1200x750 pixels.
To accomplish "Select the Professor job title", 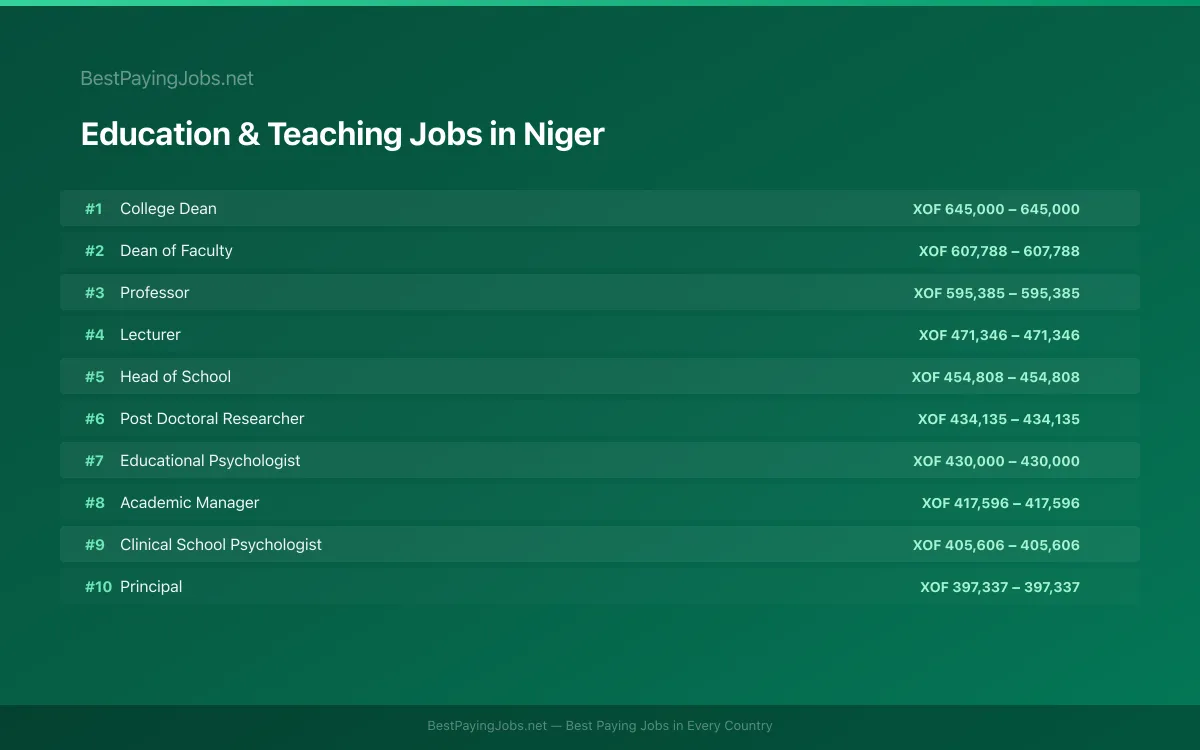I will tap(154, 293).
